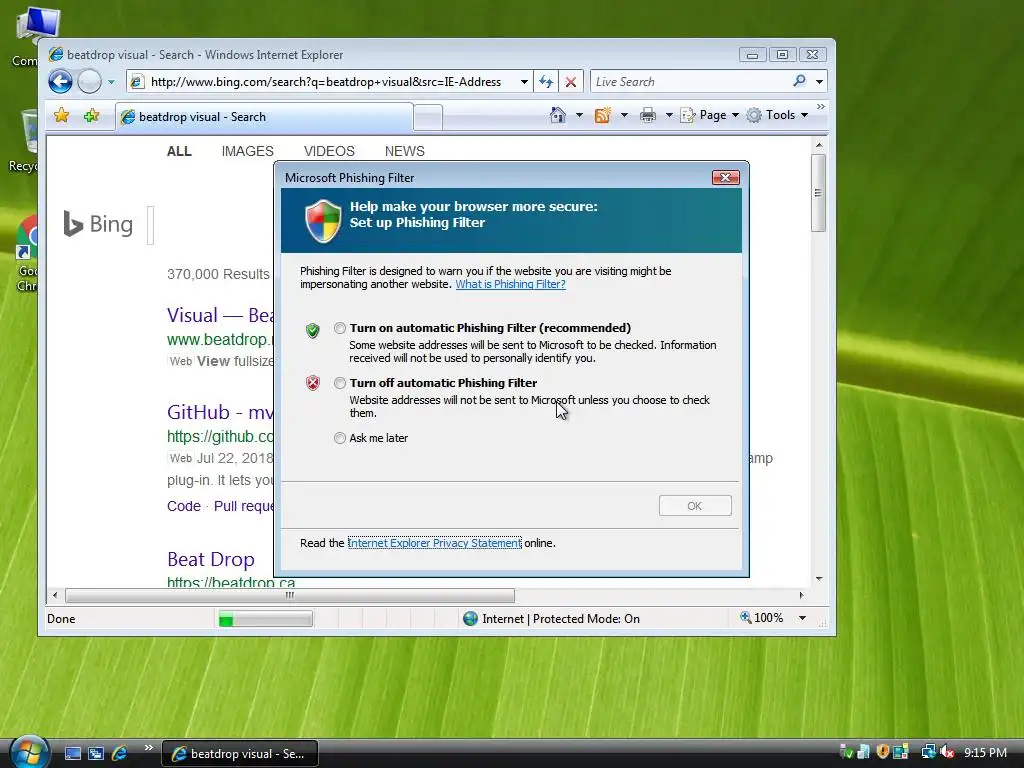Select the 'Ask me later' radio button

[x=340, y=438]
